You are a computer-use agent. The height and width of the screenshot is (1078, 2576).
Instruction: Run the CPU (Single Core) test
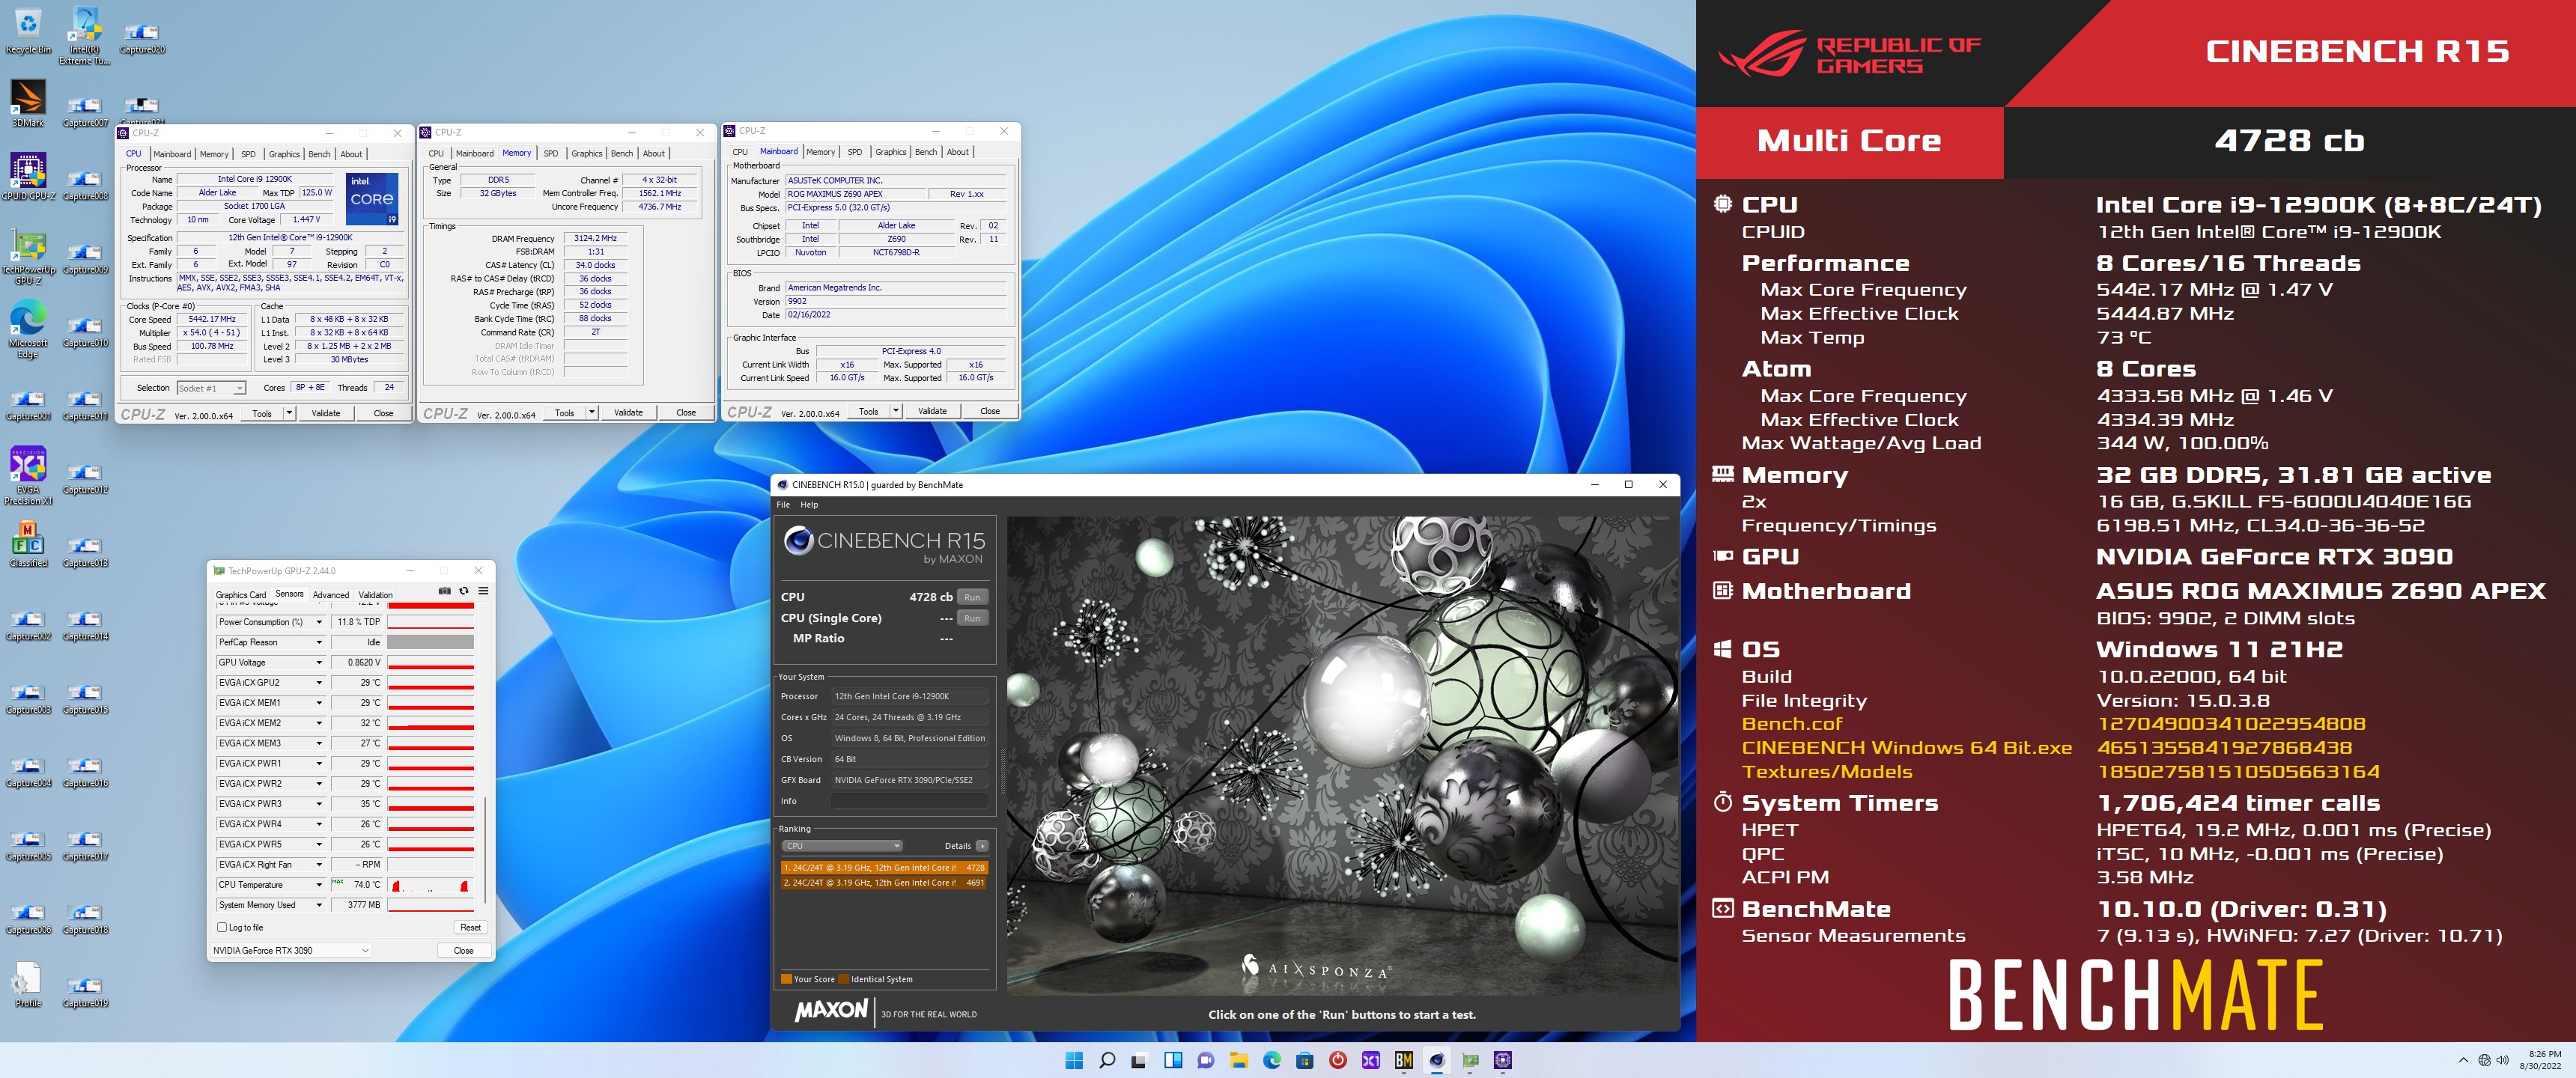click(x=972, y=618)
